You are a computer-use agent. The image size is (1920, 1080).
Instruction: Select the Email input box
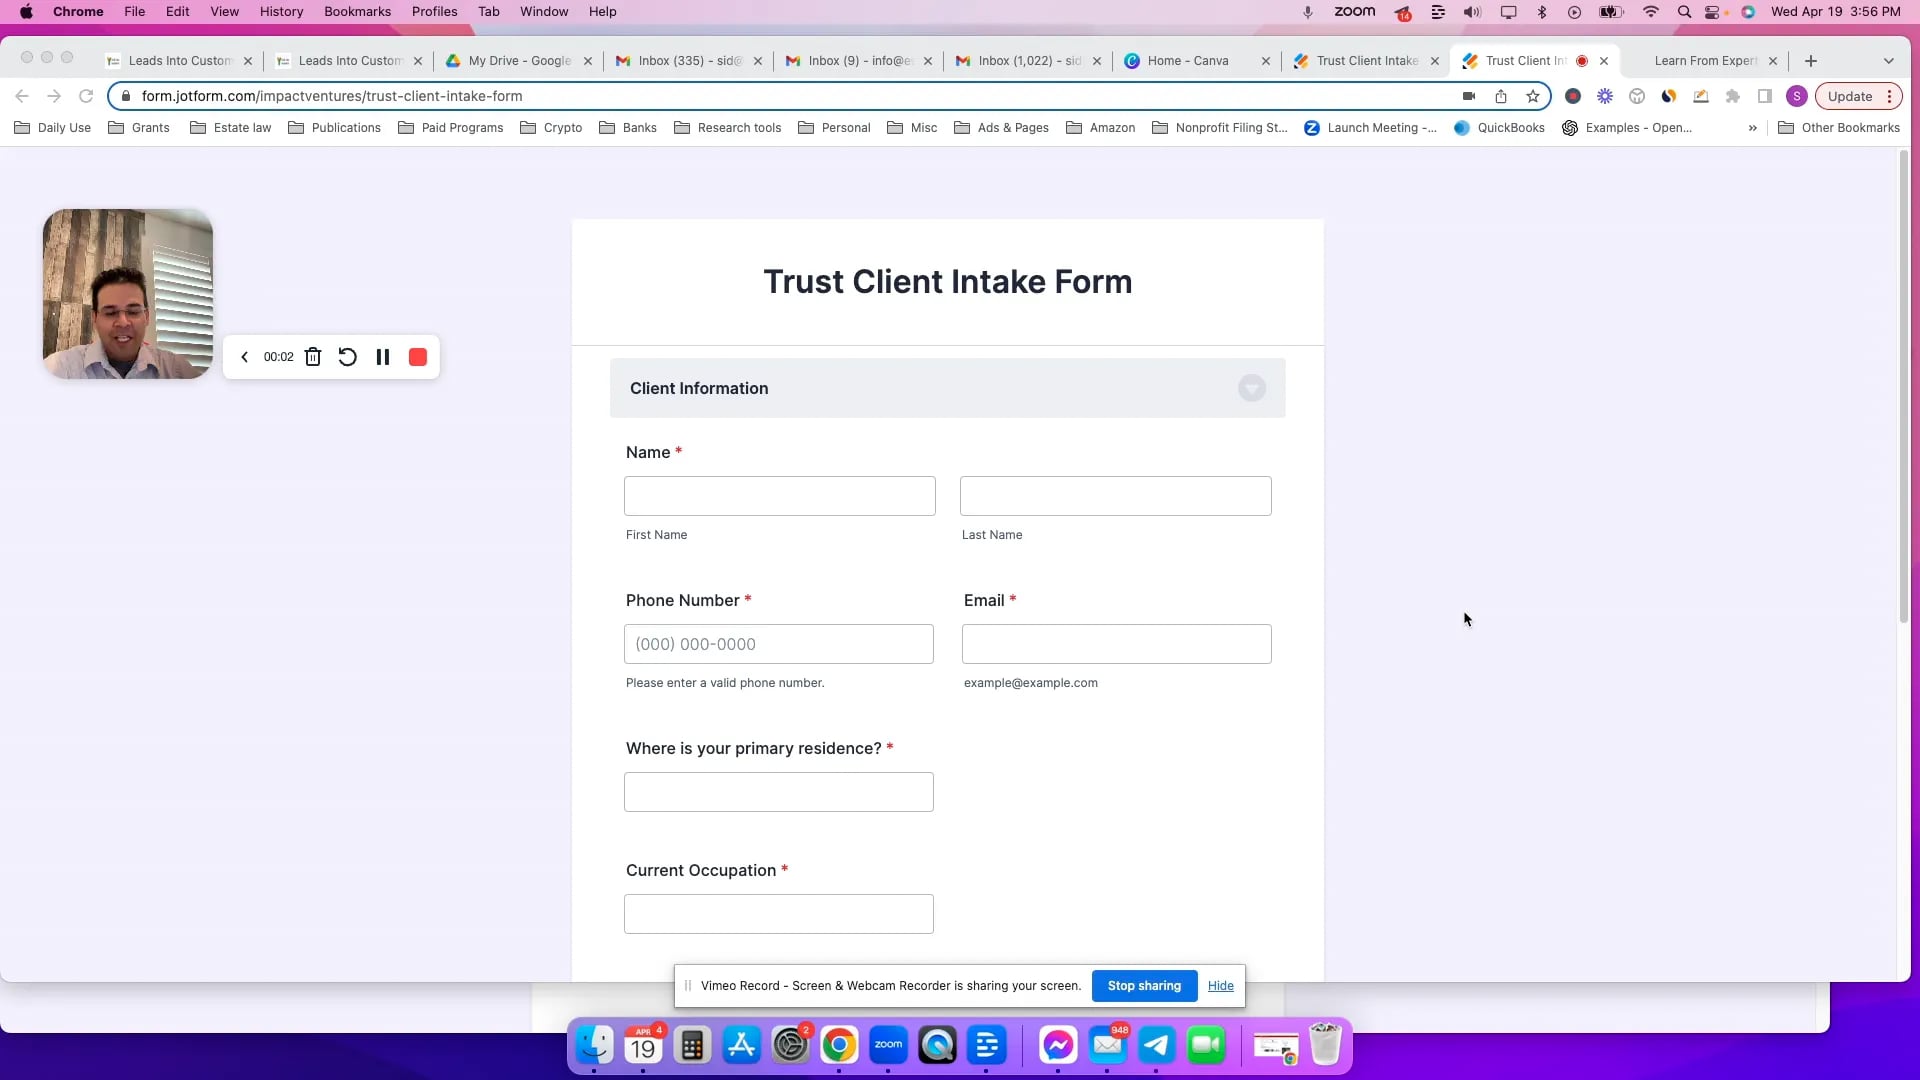[x=1117, y=644]
